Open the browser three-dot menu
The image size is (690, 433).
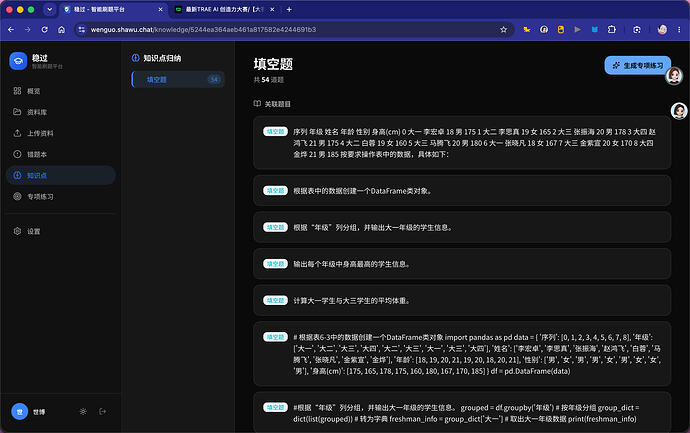pos(679,29)
